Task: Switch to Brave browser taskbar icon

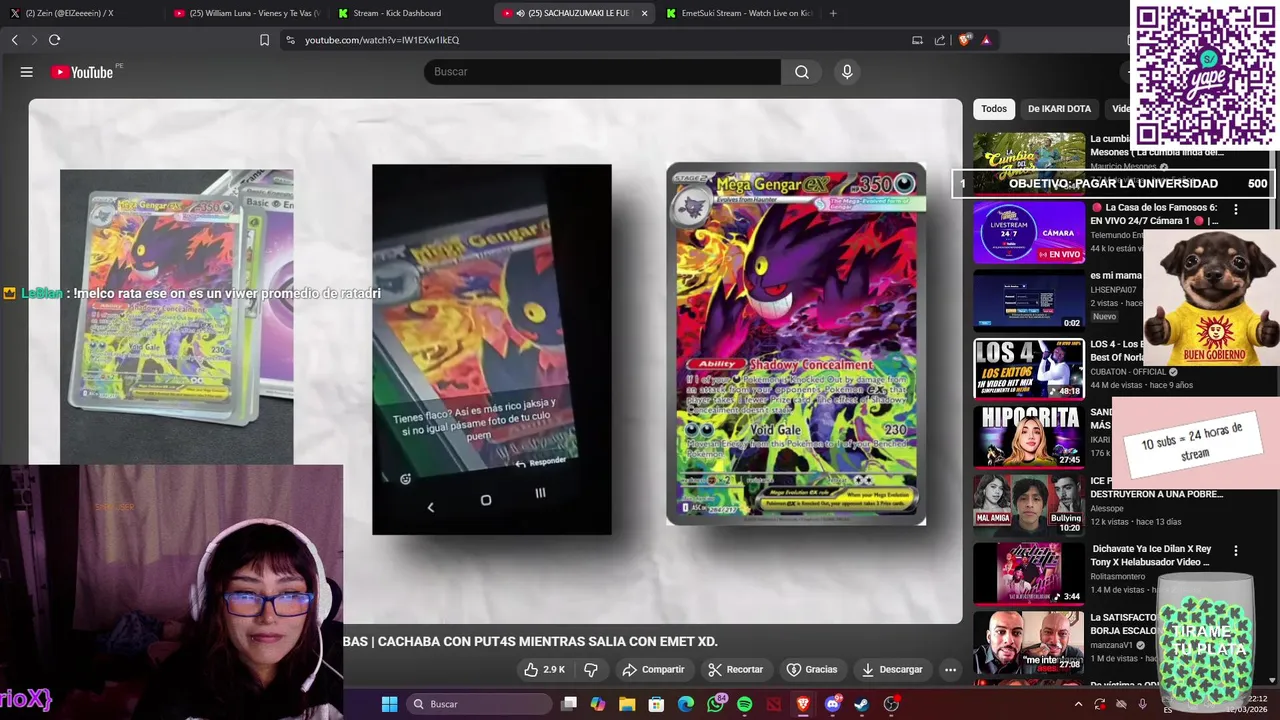Action: (803, 704)
